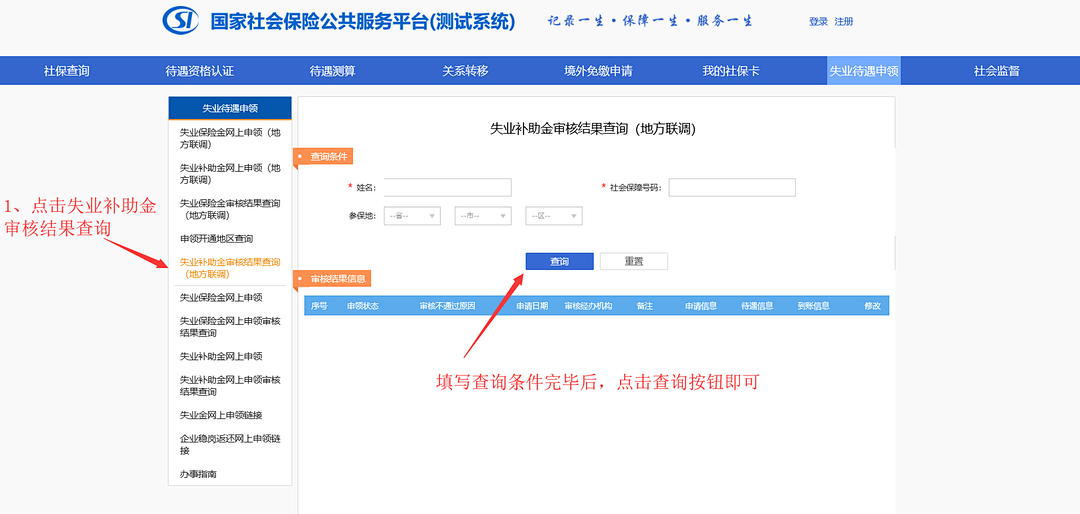
Task: Open the 待遇资格认证 navigation tab
Action: (x=200, y=71)
